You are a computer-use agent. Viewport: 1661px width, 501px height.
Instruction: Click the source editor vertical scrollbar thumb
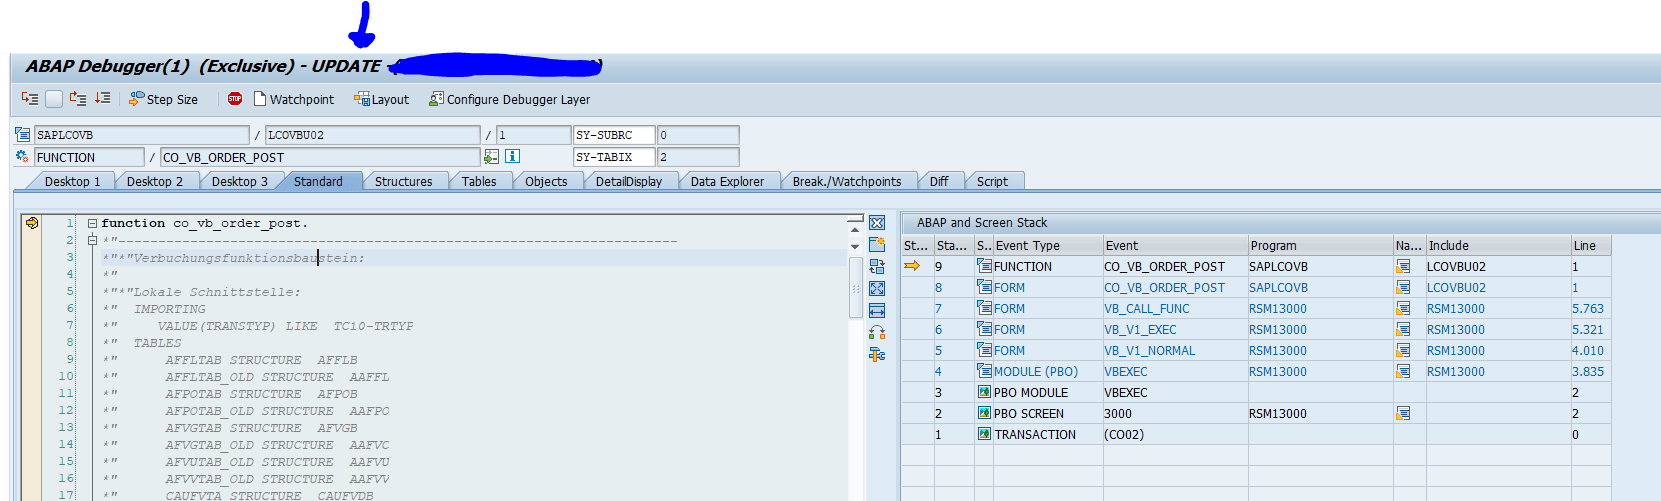(x=855, y=287)
